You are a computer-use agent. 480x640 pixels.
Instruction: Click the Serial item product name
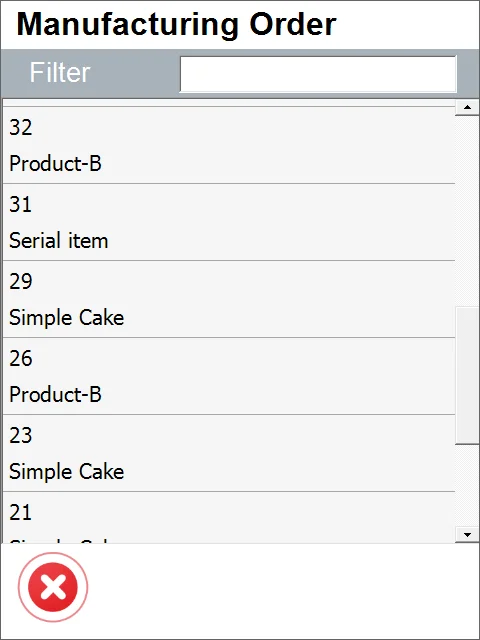[x=59, y=240]
